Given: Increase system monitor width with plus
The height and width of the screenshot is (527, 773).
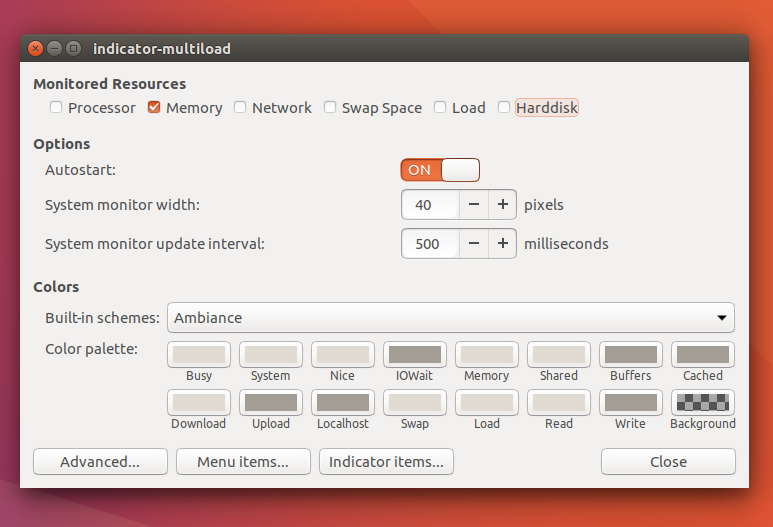Looking at the screenshot, I should [502, 205].
